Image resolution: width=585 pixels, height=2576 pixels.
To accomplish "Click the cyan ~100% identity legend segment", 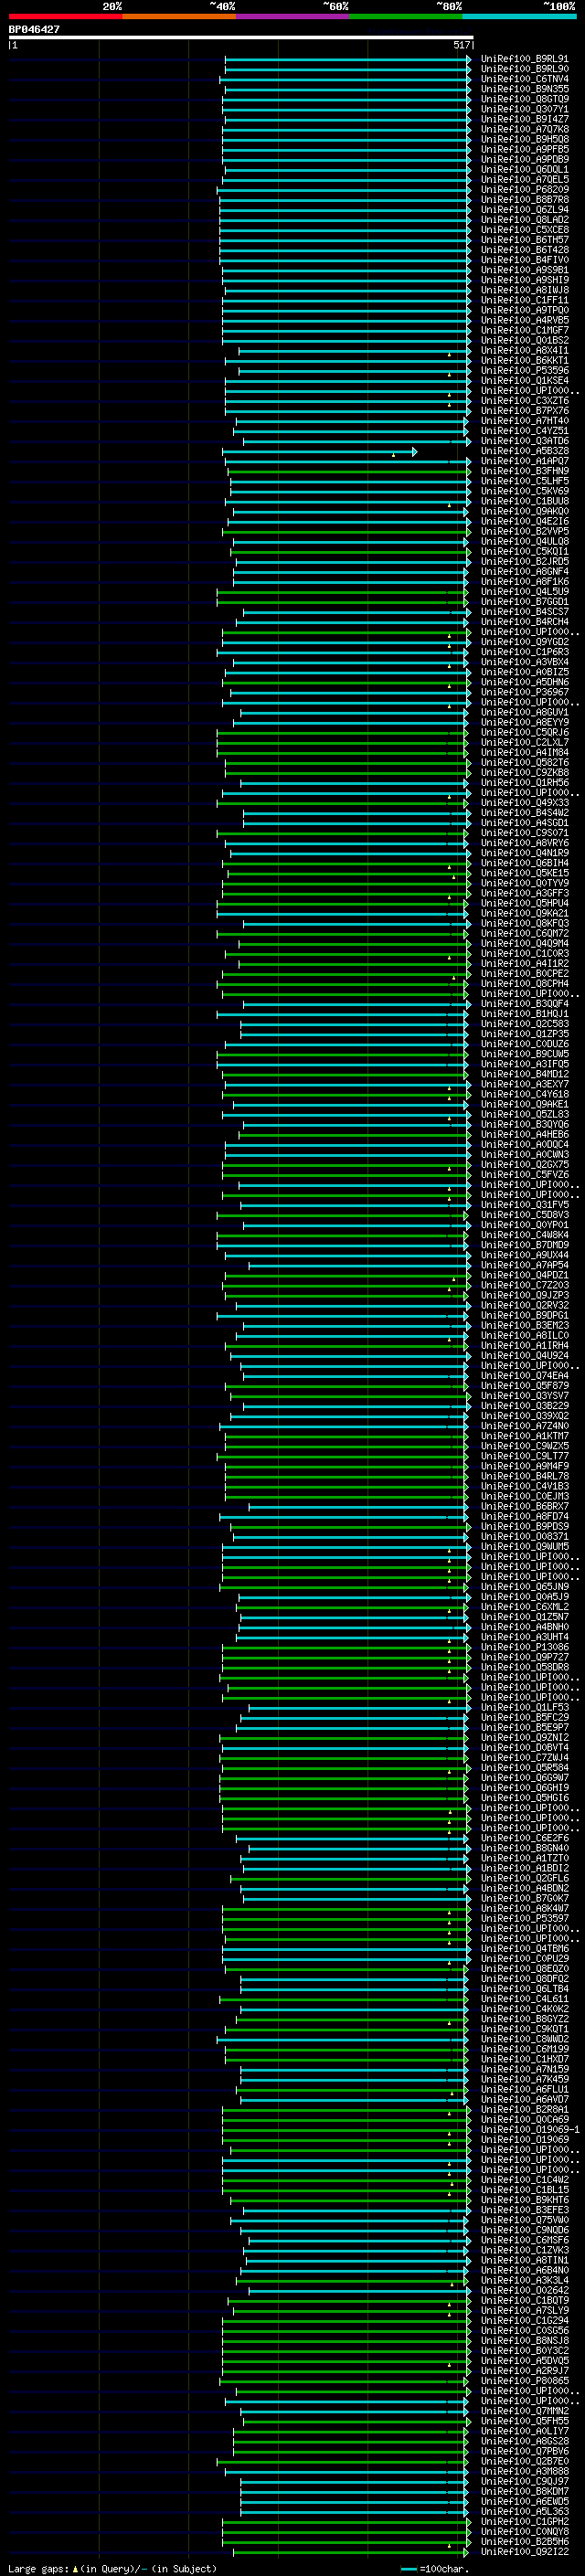I will point(519,16).
